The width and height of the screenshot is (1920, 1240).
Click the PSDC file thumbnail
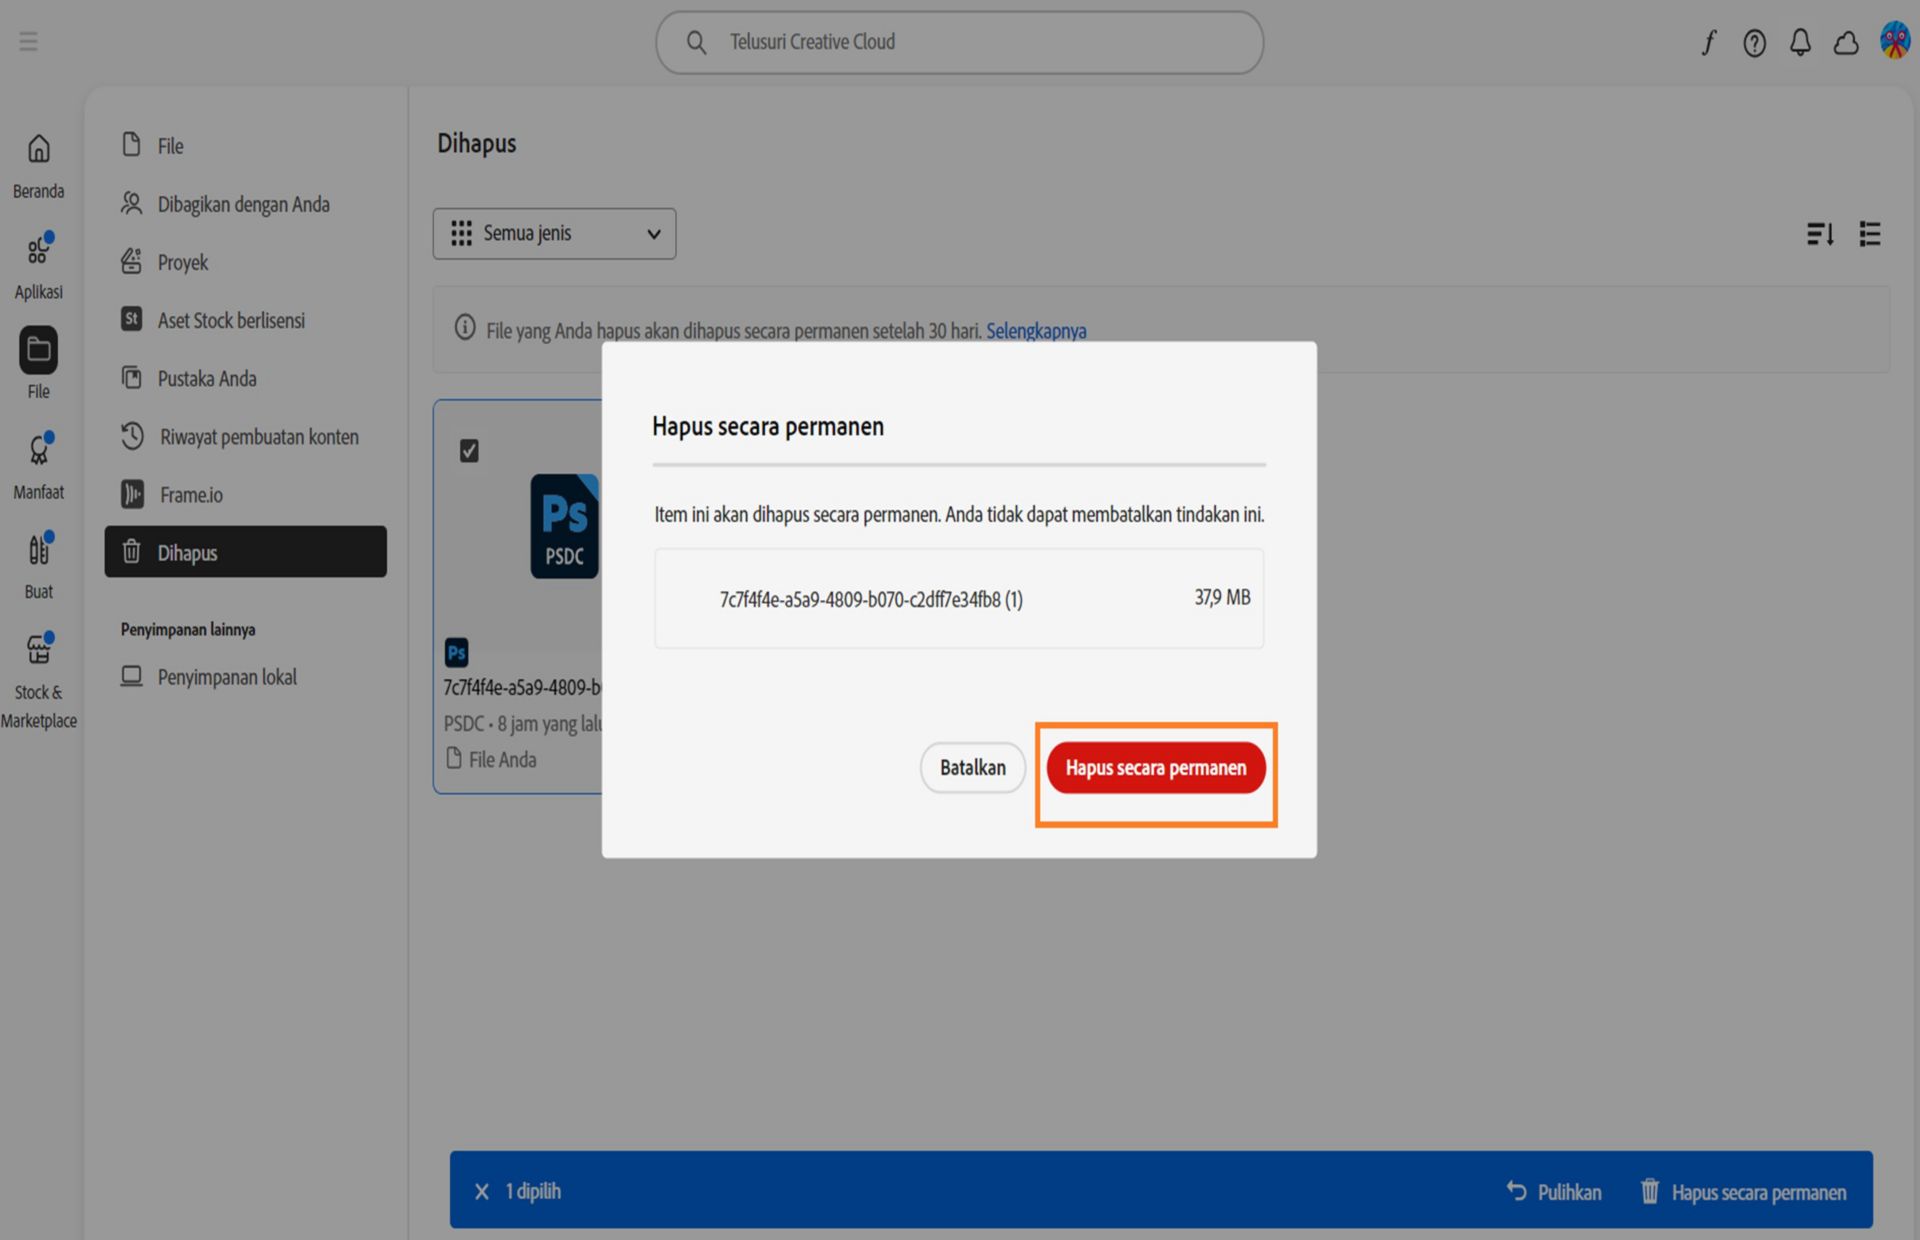tap(564, 526)
